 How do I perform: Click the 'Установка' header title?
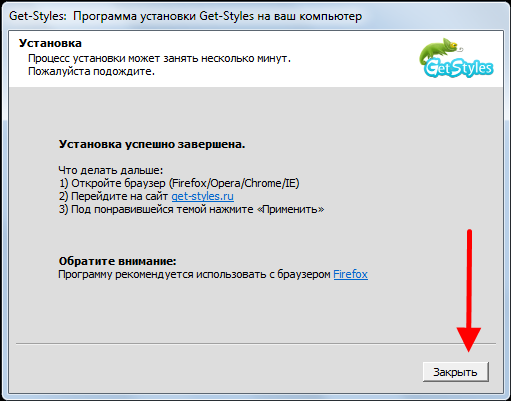[50, 43]
